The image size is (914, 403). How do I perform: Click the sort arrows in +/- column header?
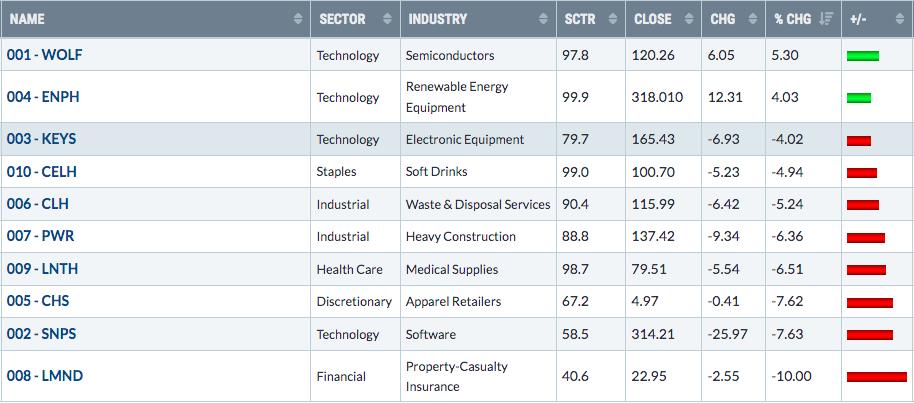899,19
